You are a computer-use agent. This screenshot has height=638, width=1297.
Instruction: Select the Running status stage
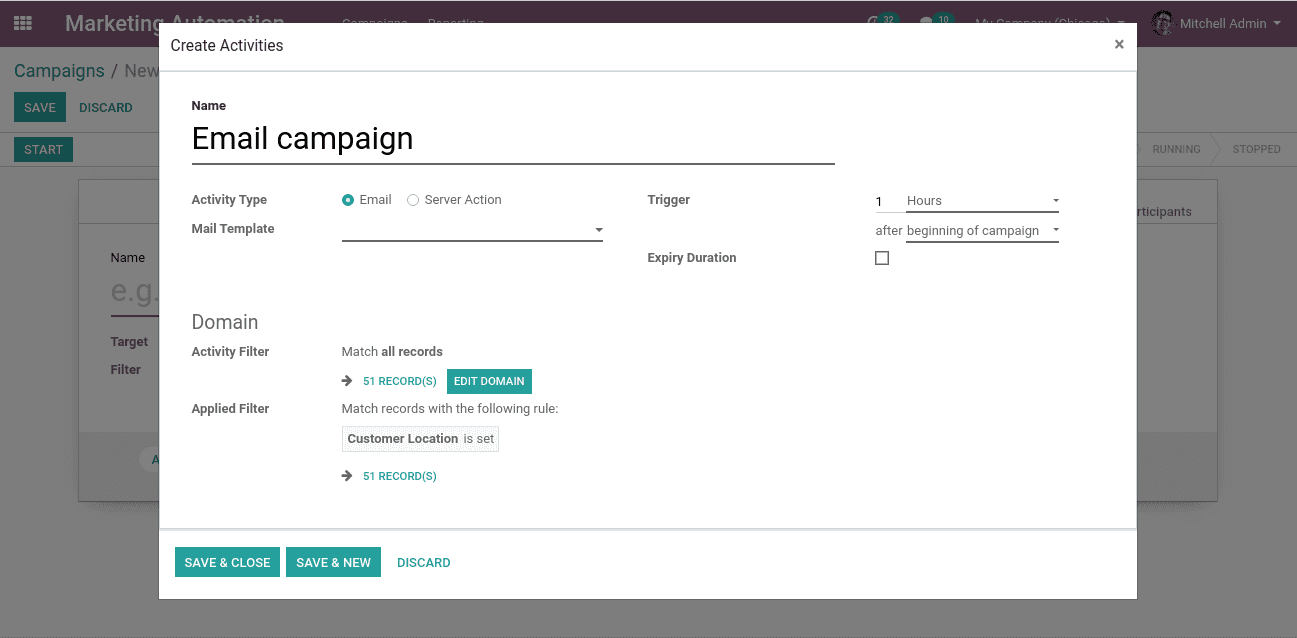pos(1176,149)
